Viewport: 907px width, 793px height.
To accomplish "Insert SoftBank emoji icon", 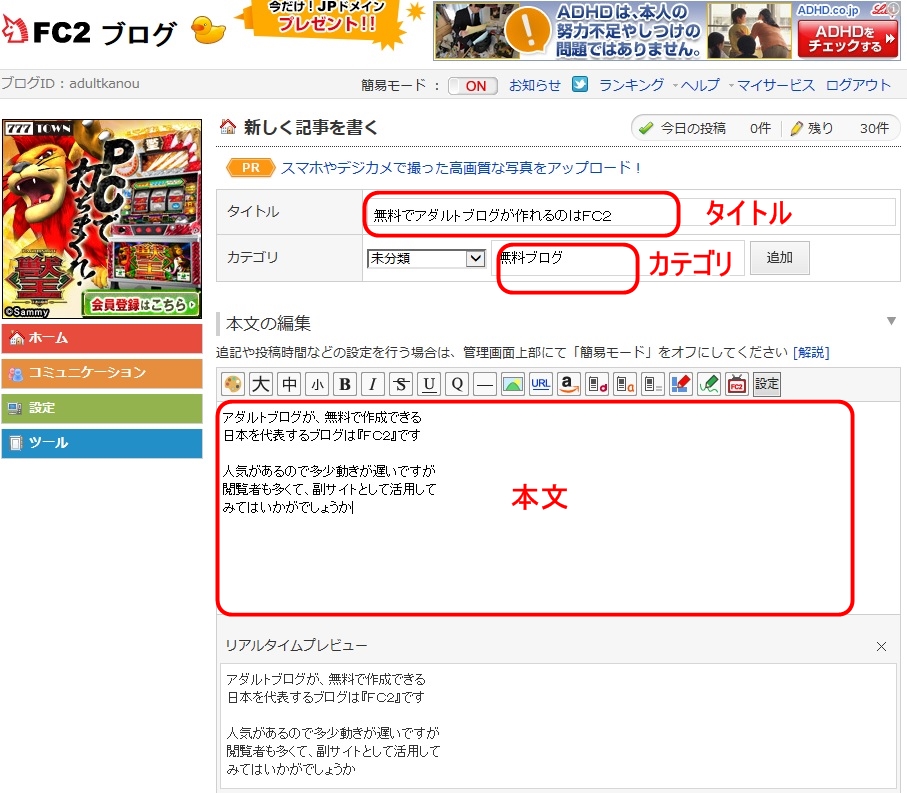I will point(652,384).
